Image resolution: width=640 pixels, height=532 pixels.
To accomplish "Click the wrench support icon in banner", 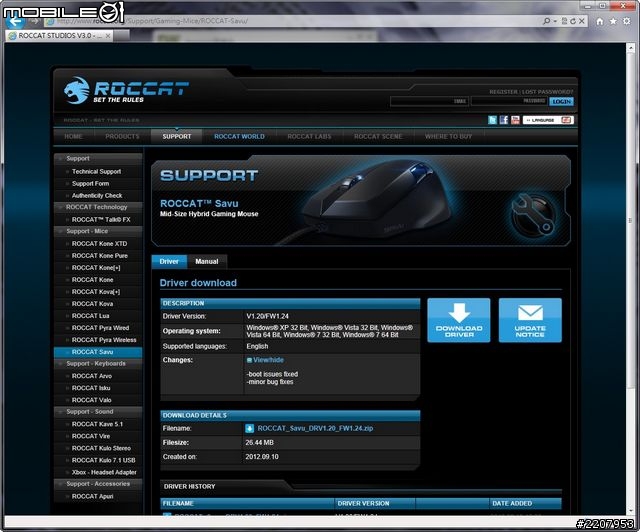I will pyautogui.click(x=533, y=214).
